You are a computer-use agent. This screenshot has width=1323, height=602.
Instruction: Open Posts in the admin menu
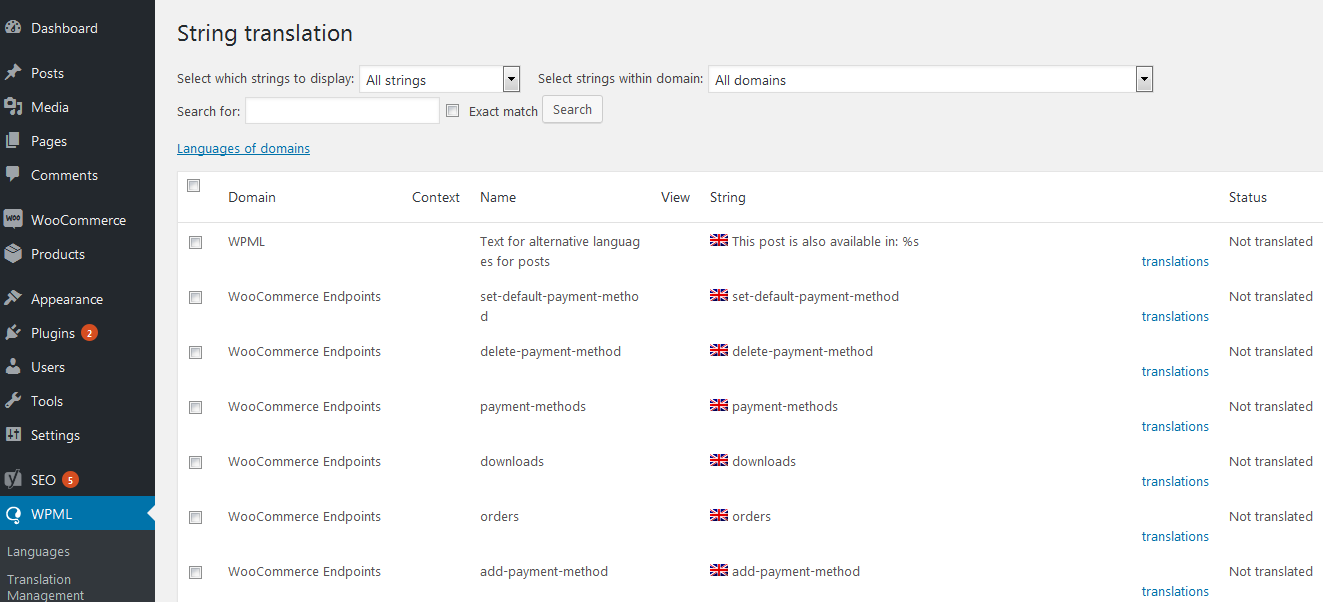[47, 73]
